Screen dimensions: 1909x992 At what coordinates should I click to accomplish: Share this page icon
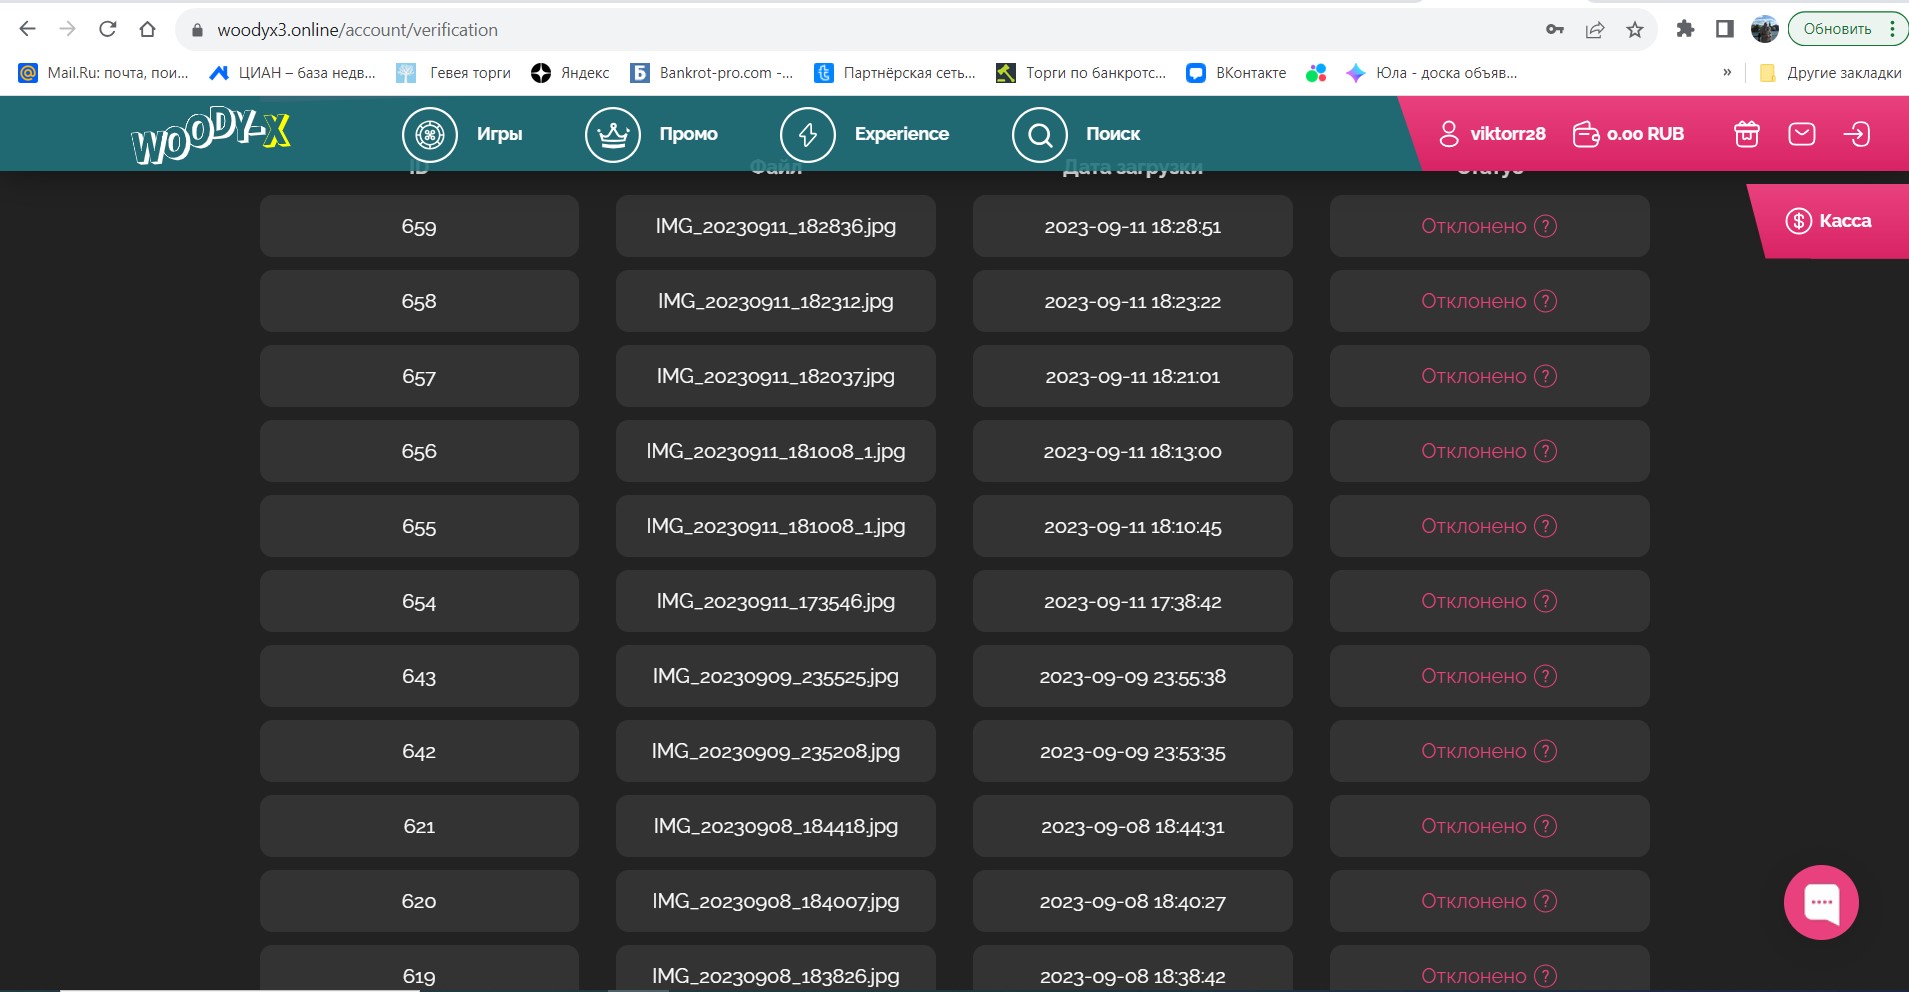pos(1595,29)
